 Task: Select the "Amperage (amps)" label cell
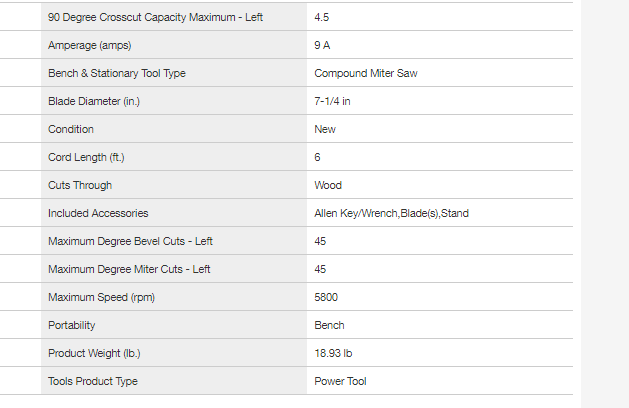[90, 45]
